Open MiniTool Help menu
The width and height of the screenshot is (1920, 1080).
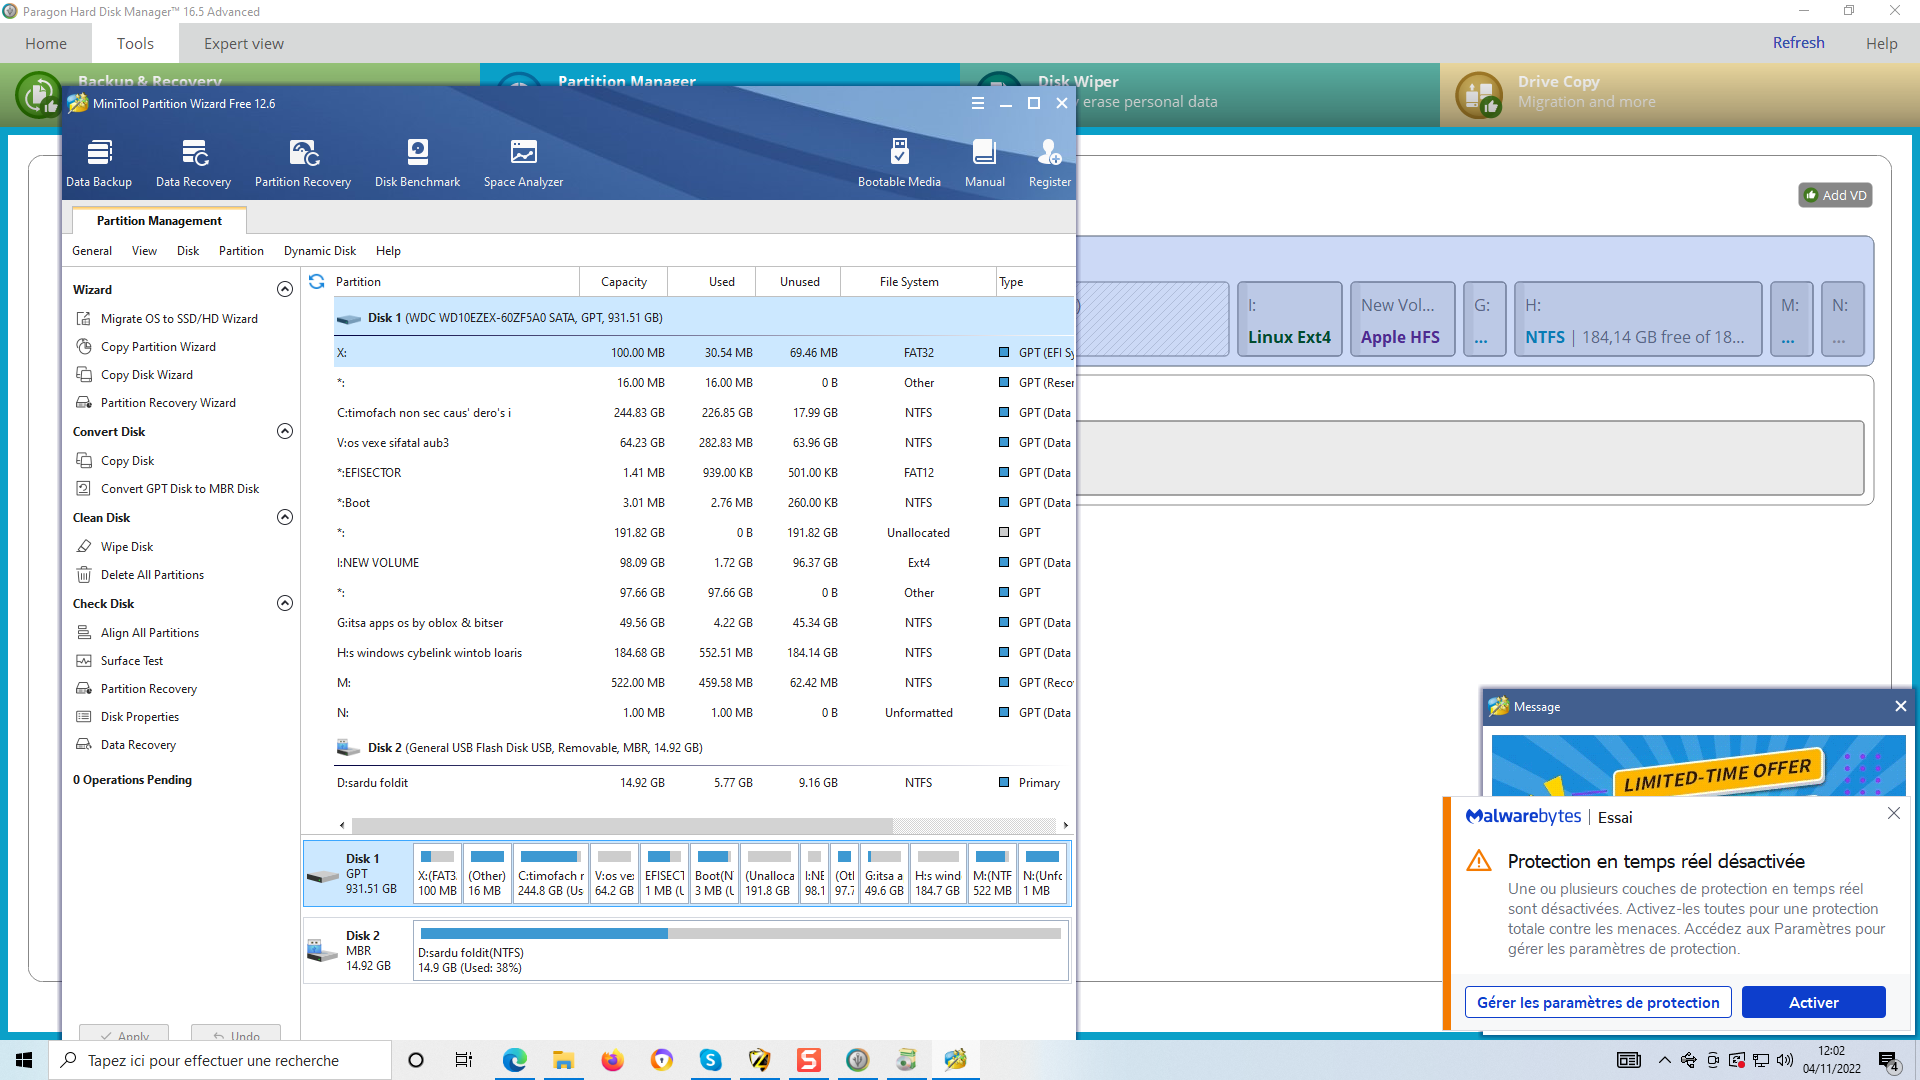click(x=388, y=251)
